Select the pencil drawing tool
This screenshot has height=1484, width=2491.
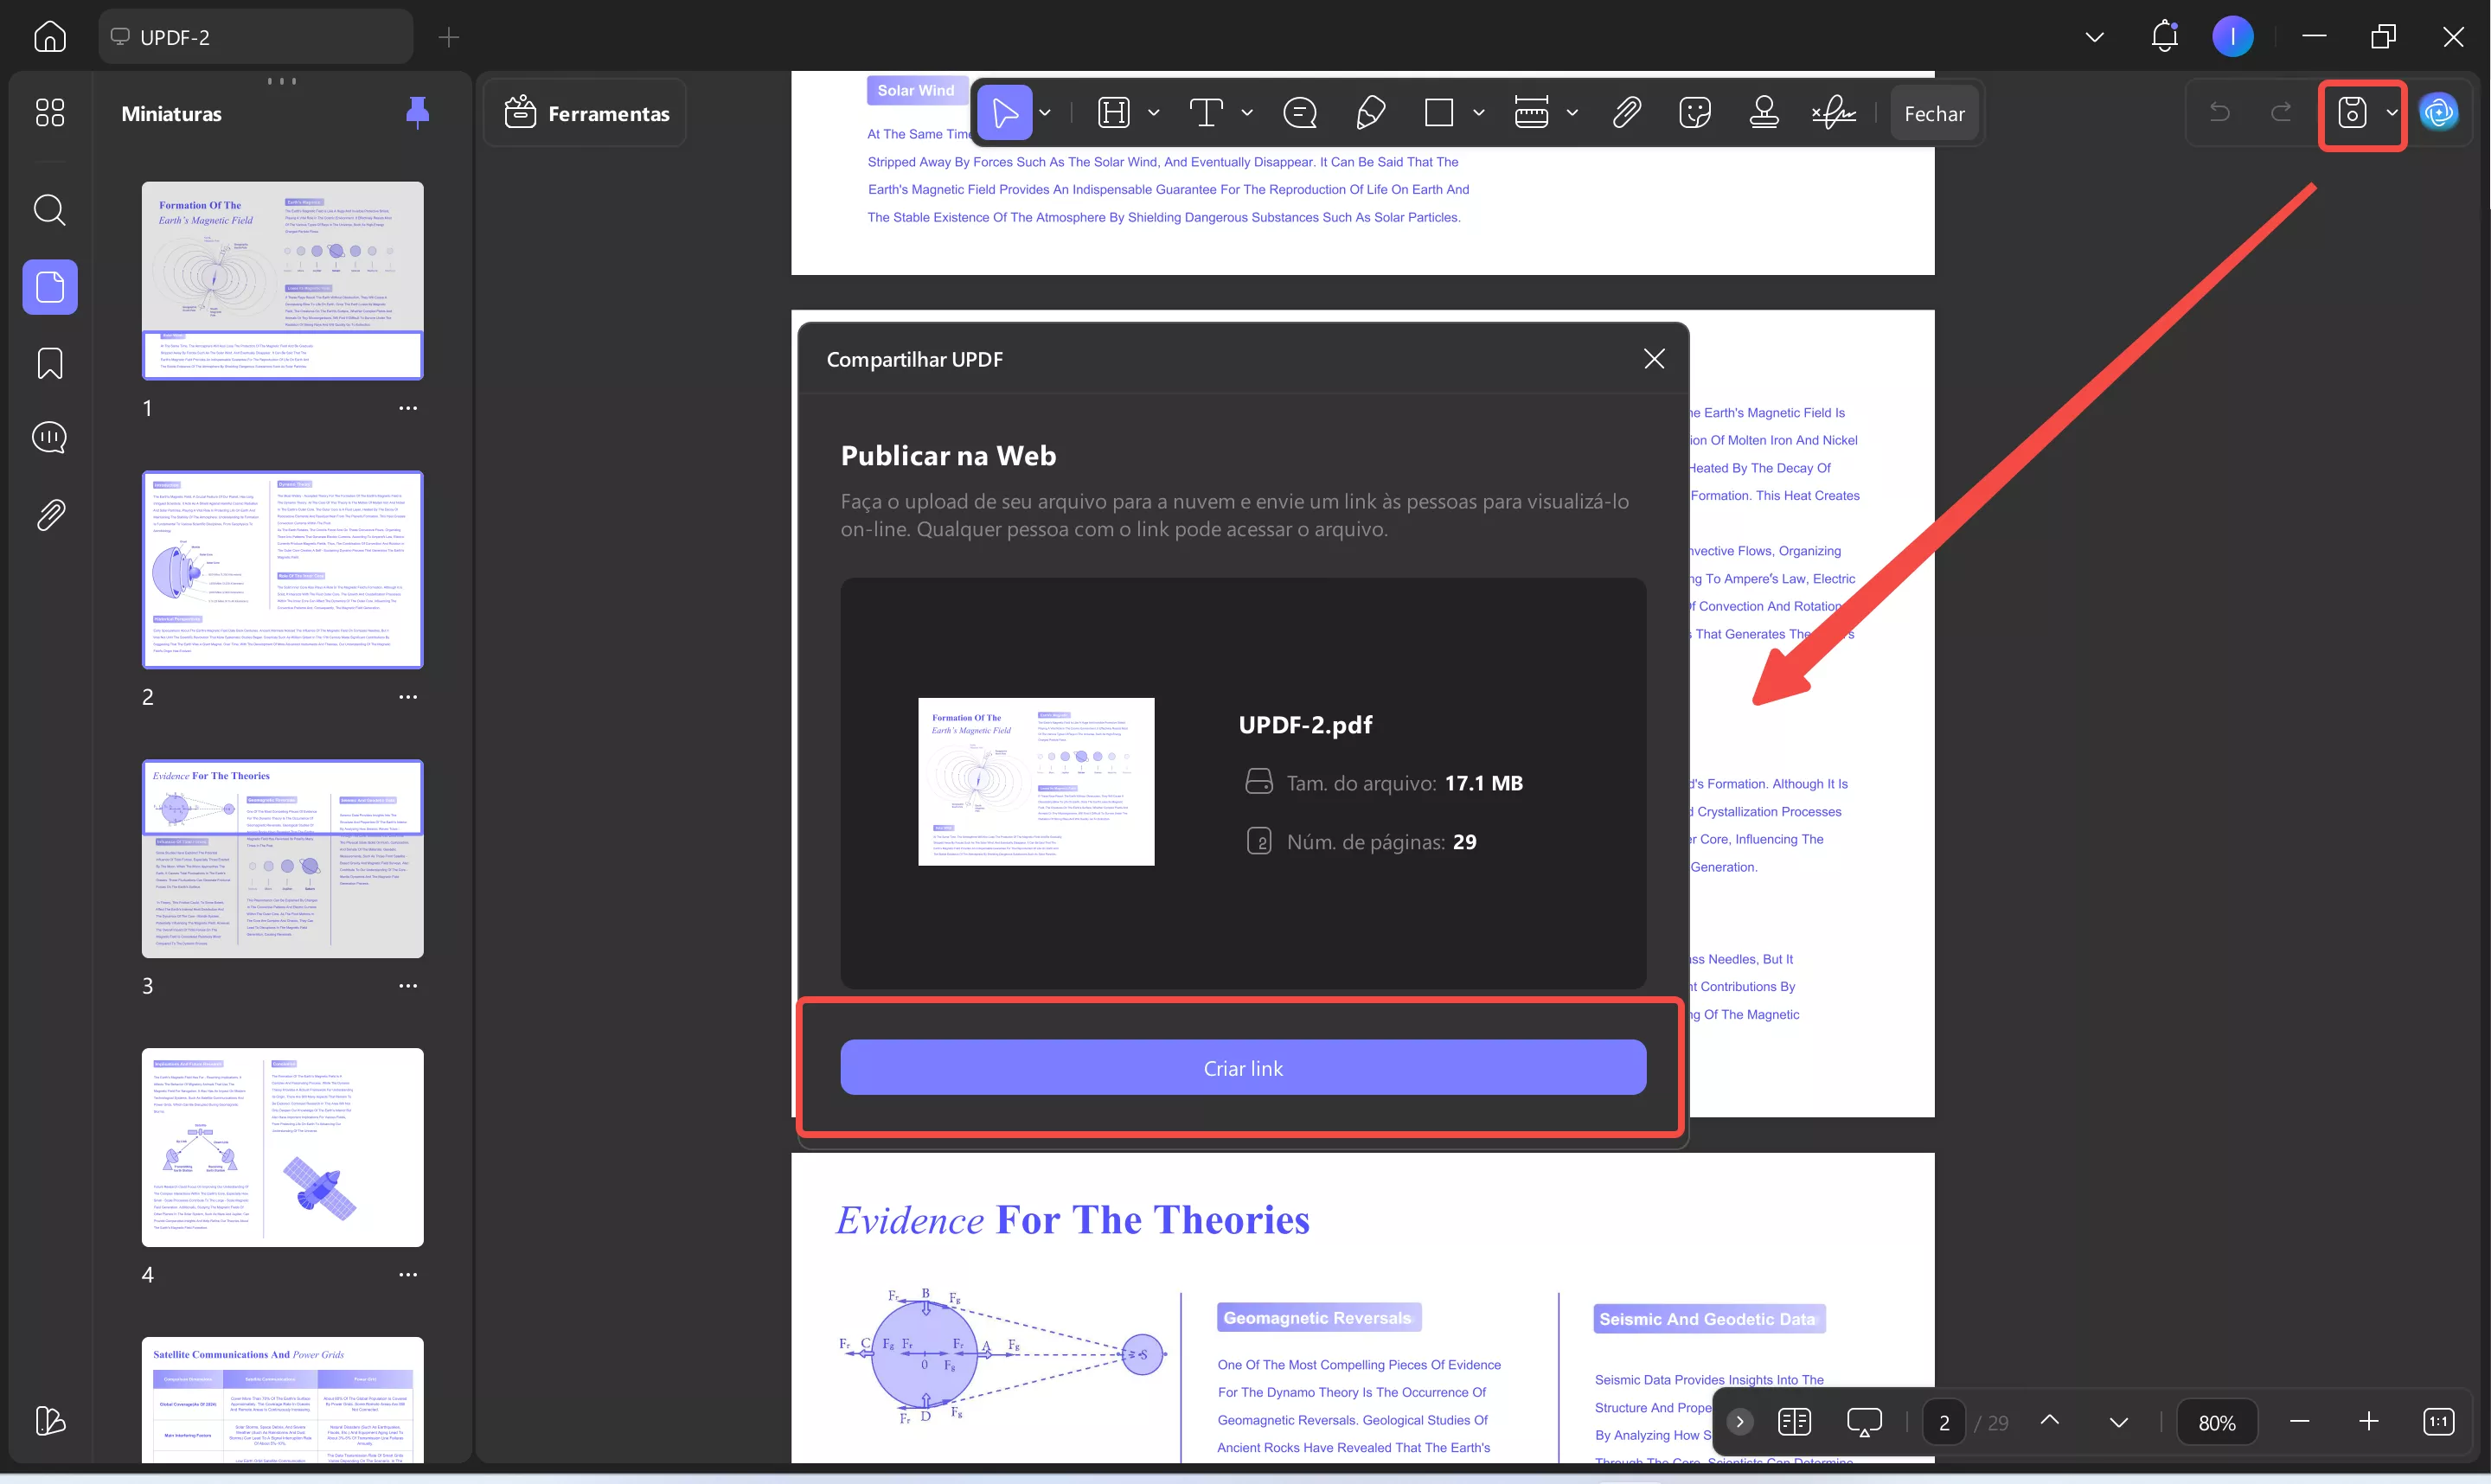(x=1369, y=113)
